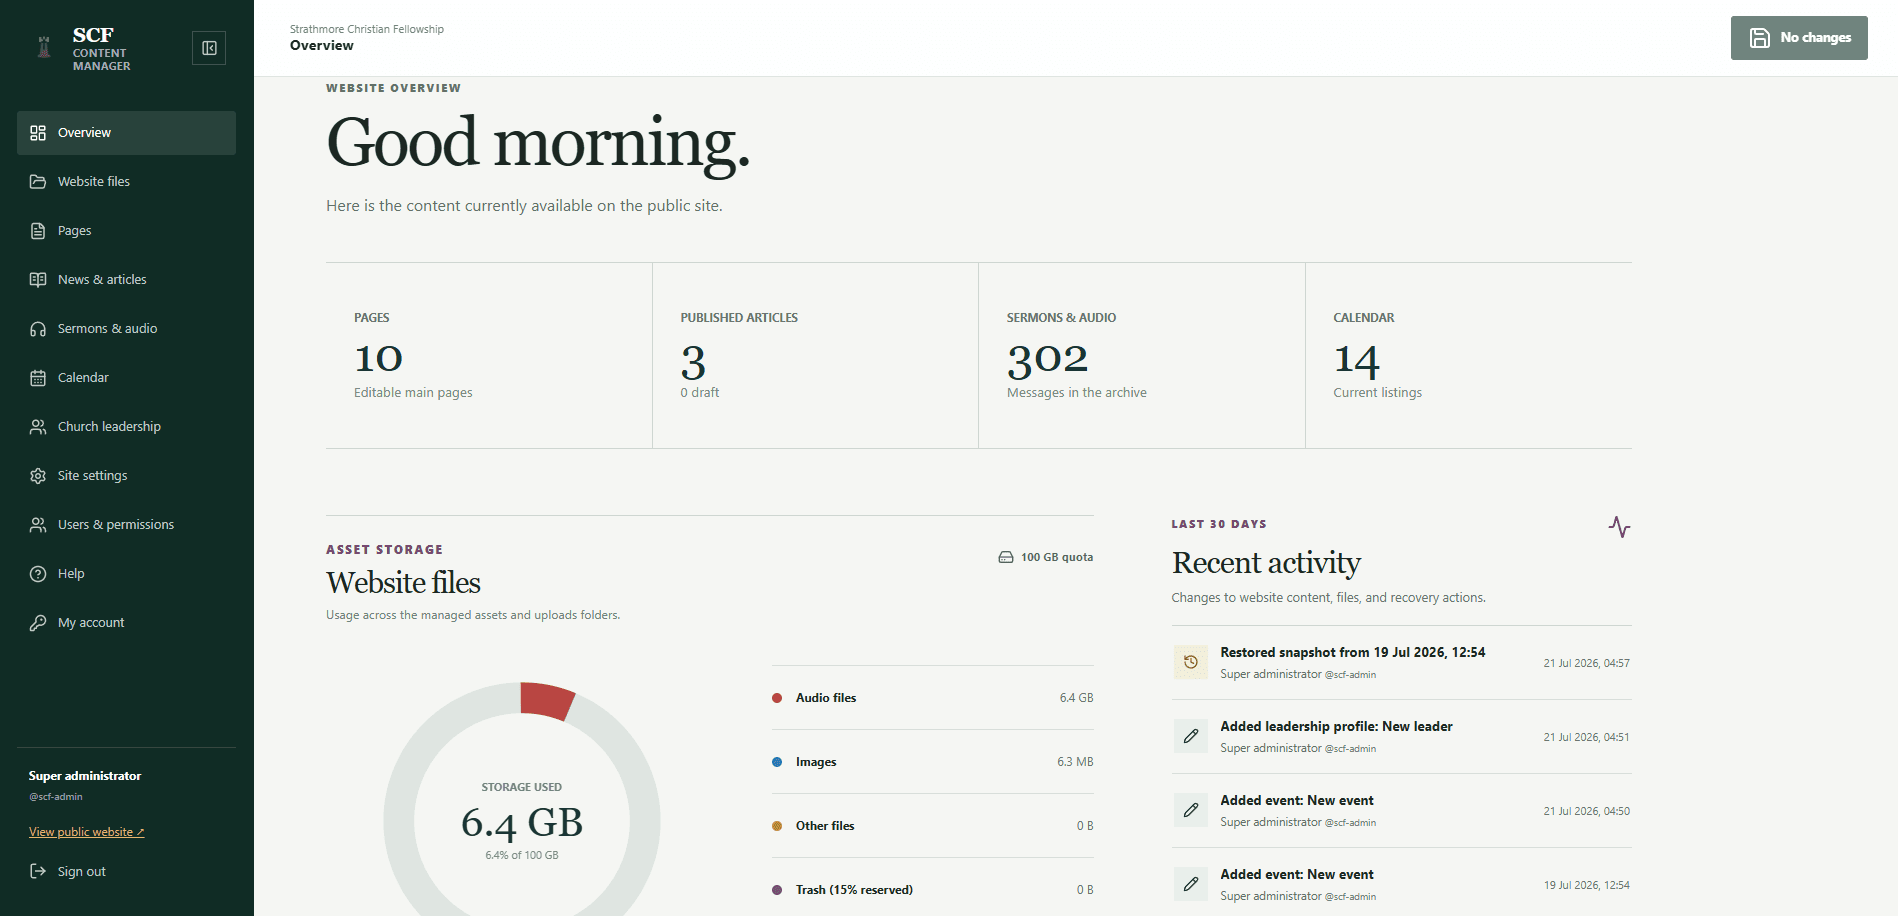Click the red segment of storage donut chart

coord(546,701)
